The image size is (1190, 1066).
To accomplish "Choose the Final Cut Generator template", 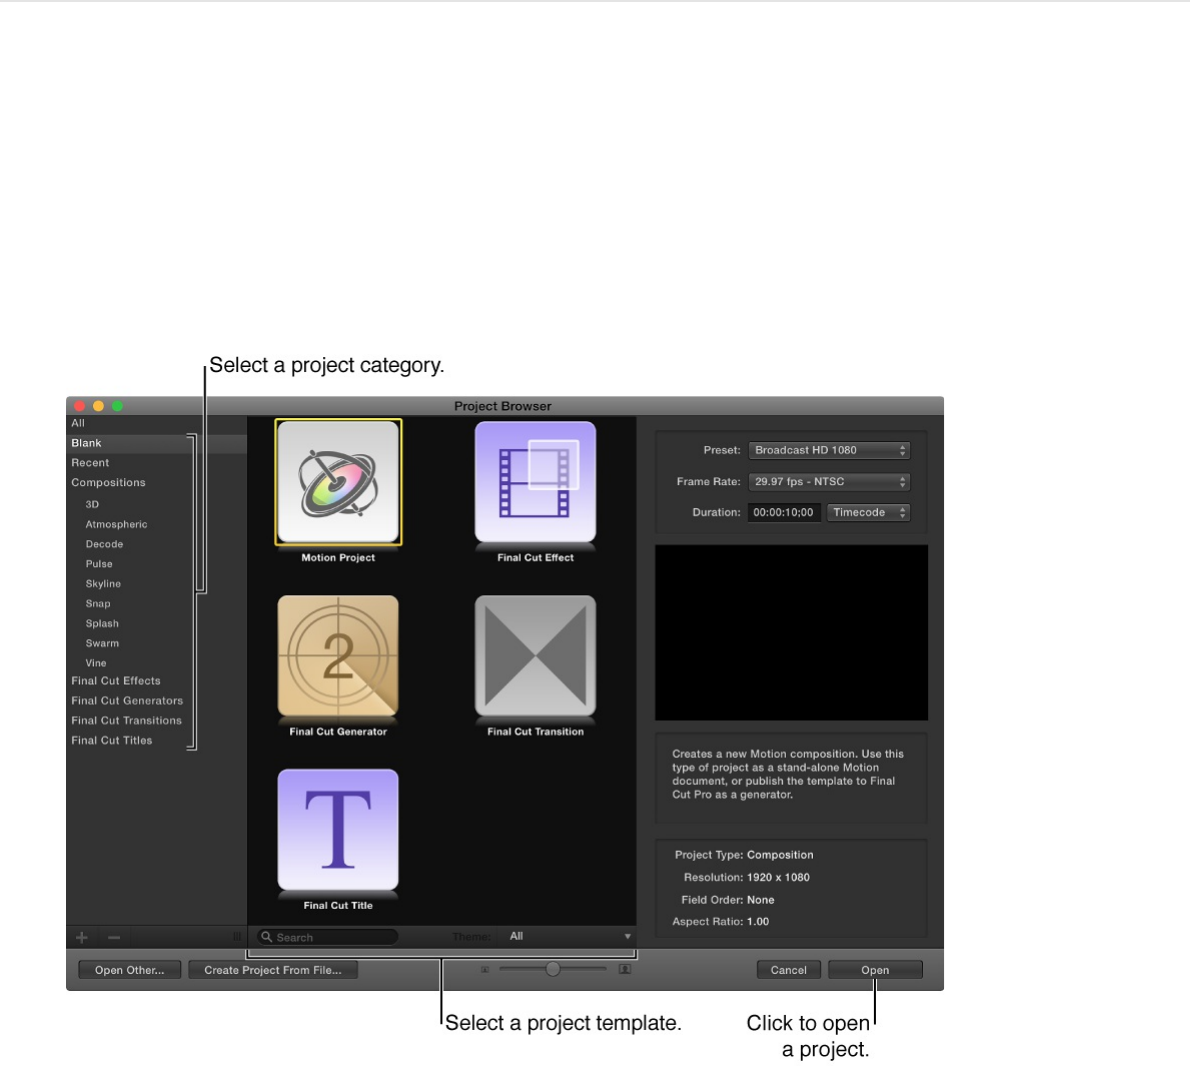I will (338, 656).
